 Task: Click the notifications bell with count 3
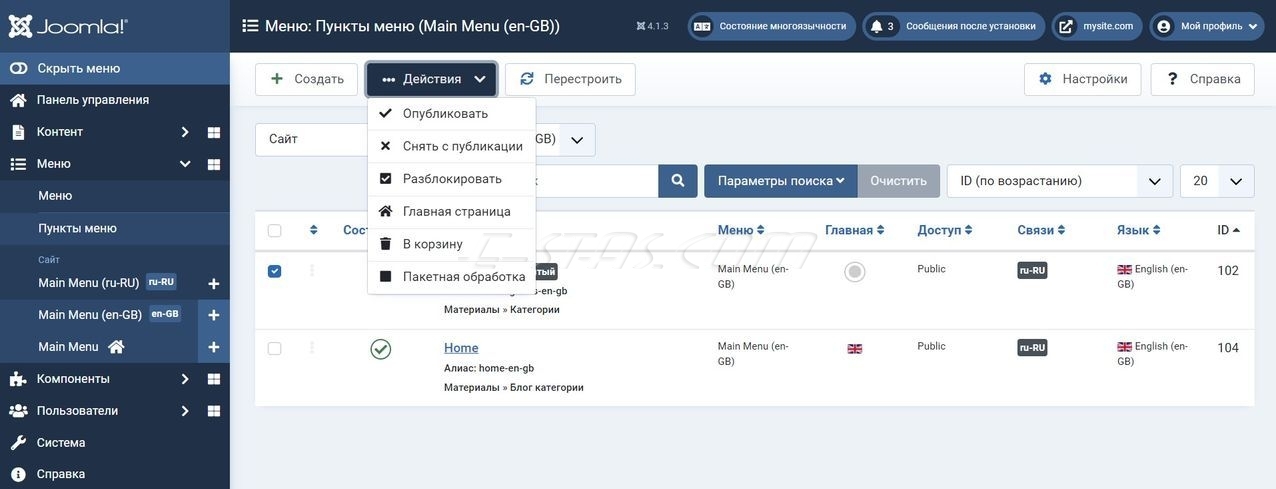tap(880, 26)
